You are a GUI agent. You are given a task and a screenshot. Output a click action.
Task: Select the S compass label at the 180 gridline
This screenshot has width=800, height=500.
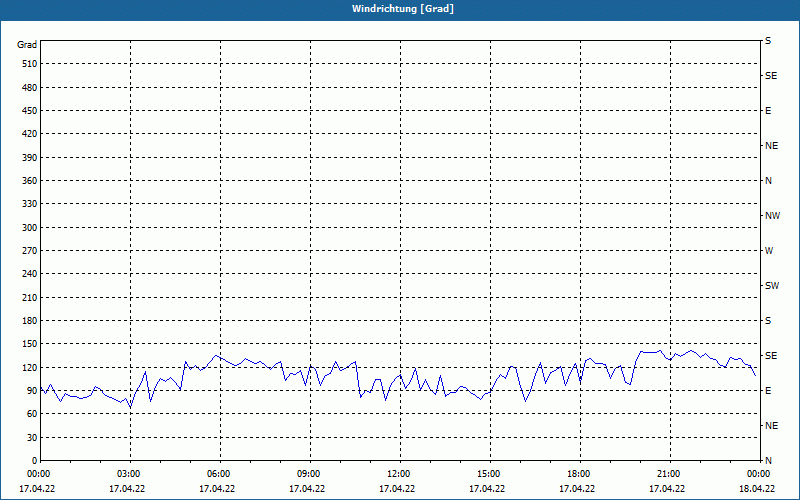(768, 321)
